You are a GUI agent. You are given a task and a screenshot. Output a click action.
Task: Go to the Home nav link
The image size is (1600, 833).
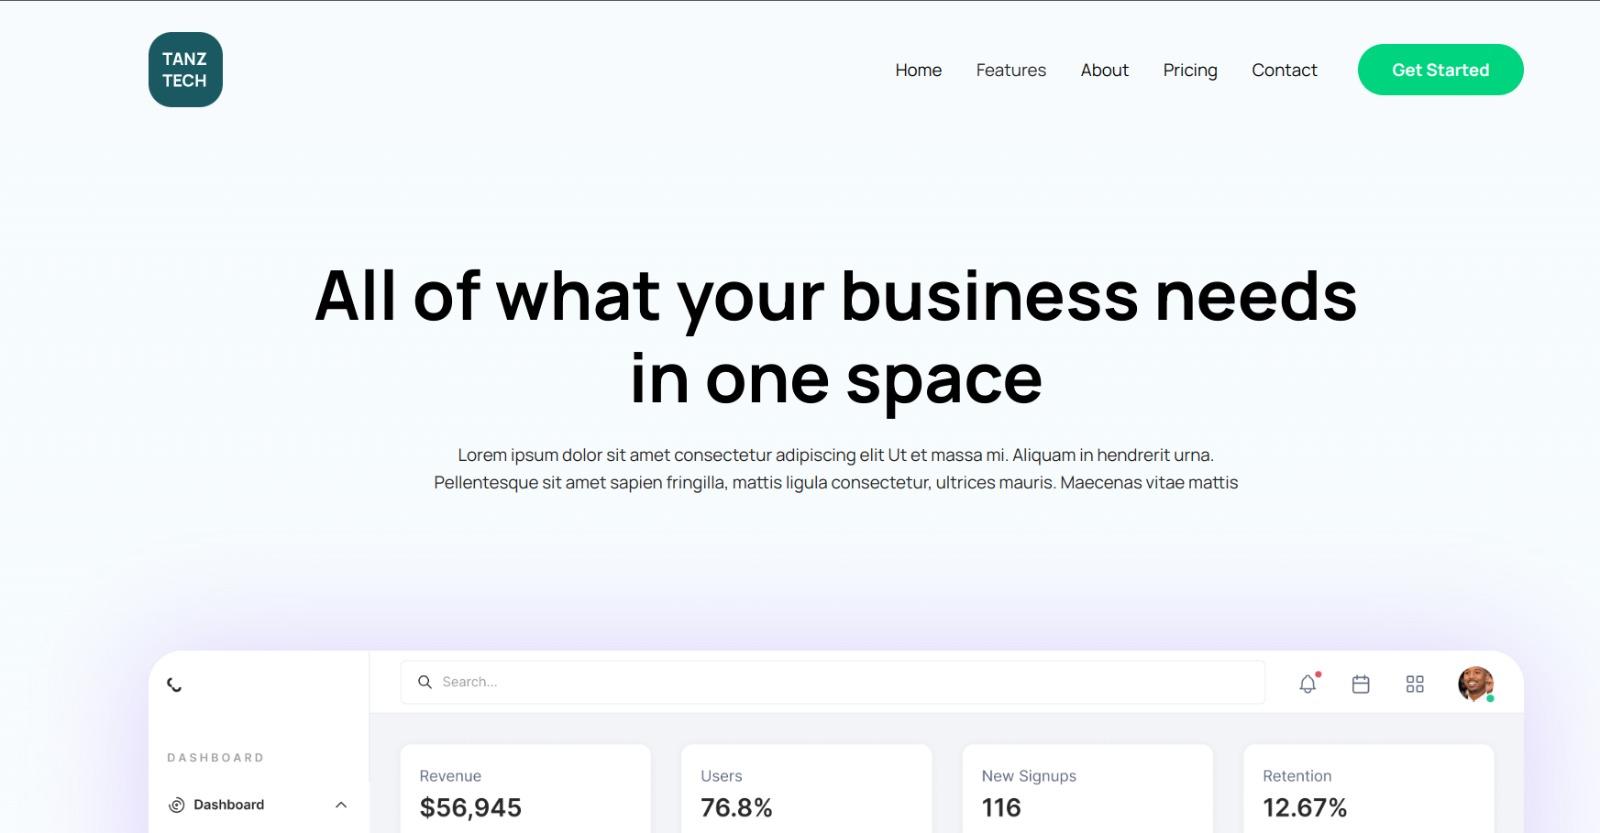pos(918,70)
